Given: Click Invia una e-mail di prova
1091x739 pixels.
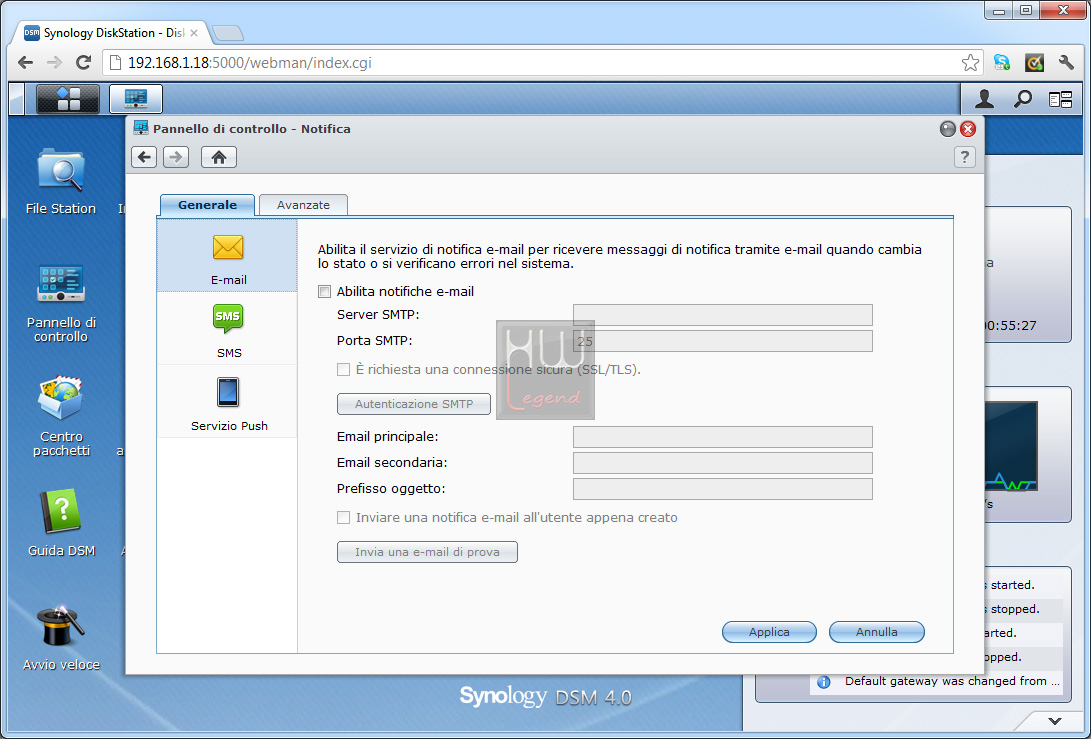Looking at the screenshot, I should tap(427, 552).
